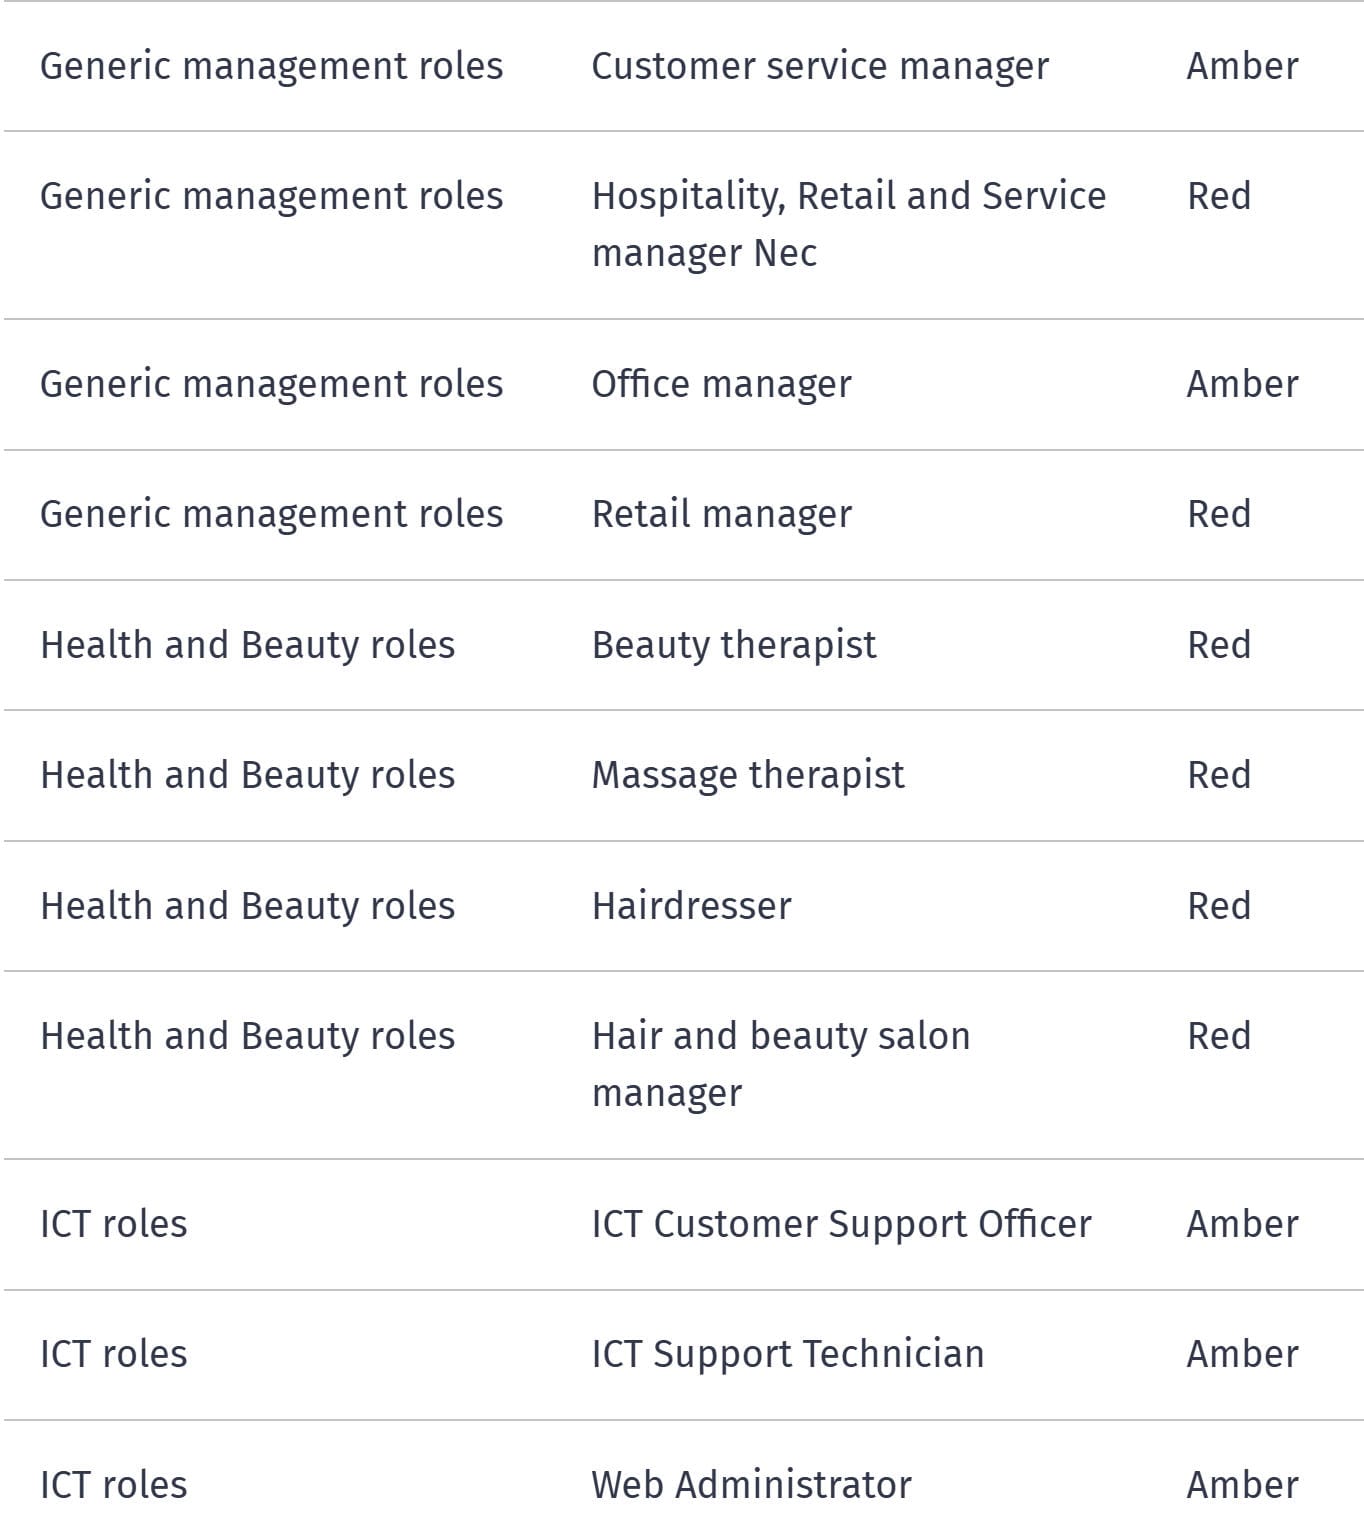
Task: Click the Beauty therapist cell
Action: [x=733, y=645]
